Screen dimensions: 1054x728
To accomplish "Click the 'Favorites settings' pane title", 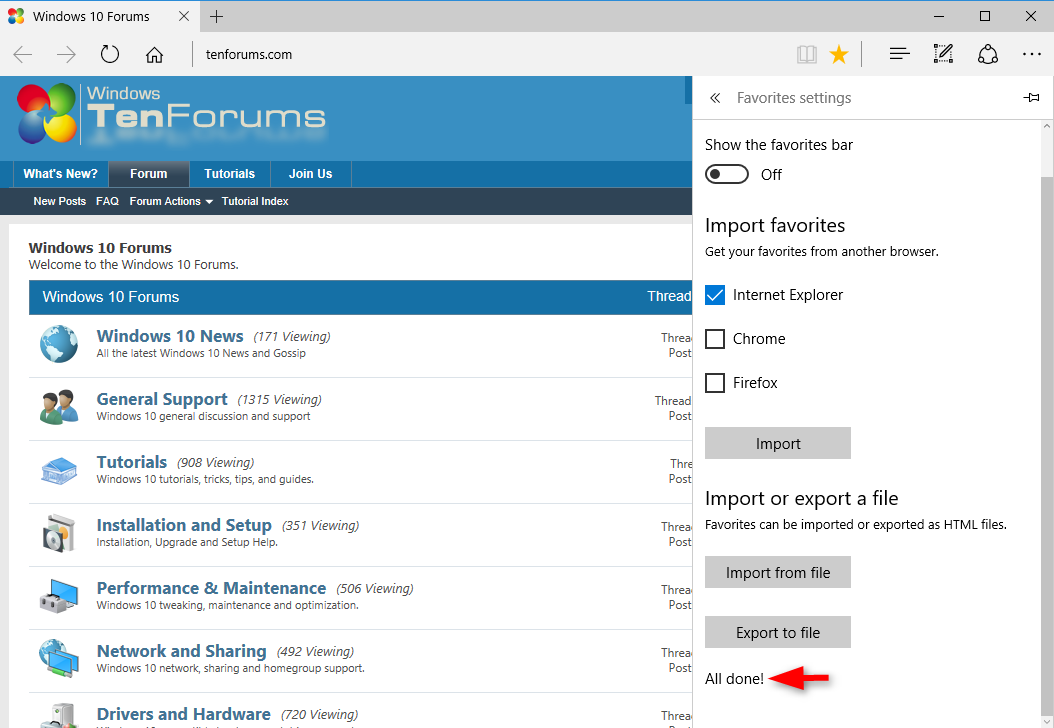I will pos(794,98).
